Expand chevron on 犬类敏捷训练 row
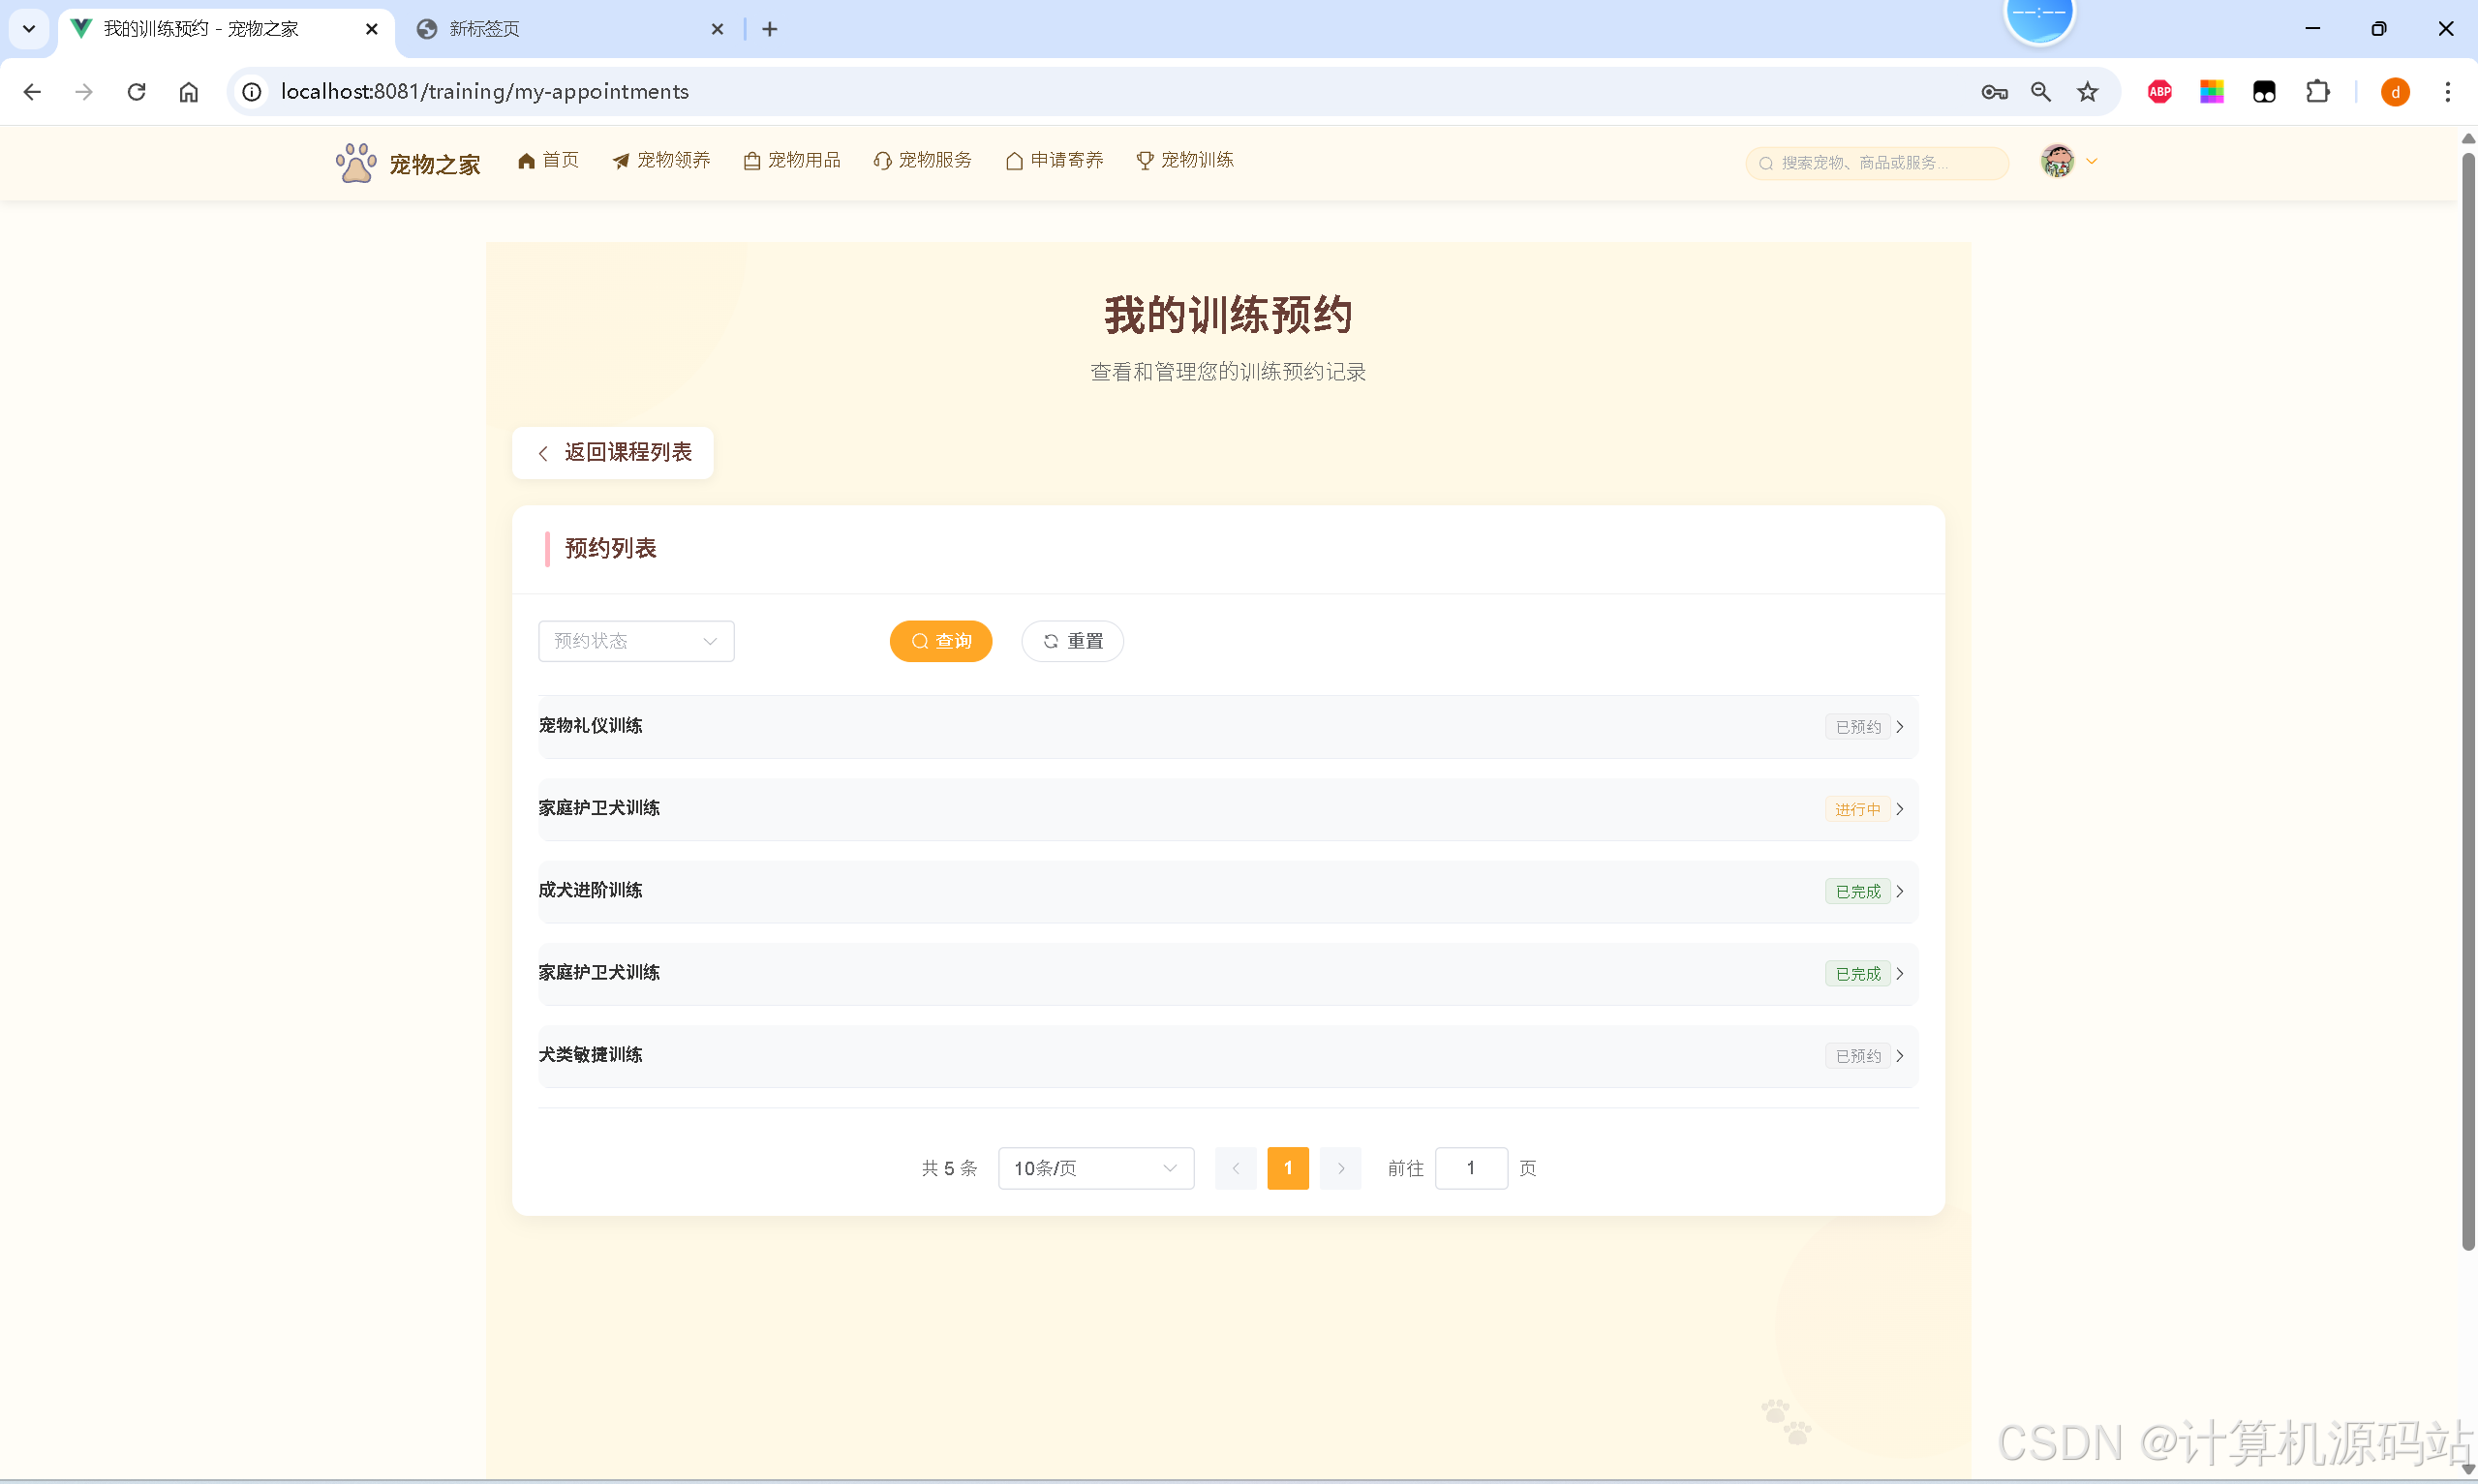The image size is (2478, 1484). pyautogui.click(x=1900, y=1056)
